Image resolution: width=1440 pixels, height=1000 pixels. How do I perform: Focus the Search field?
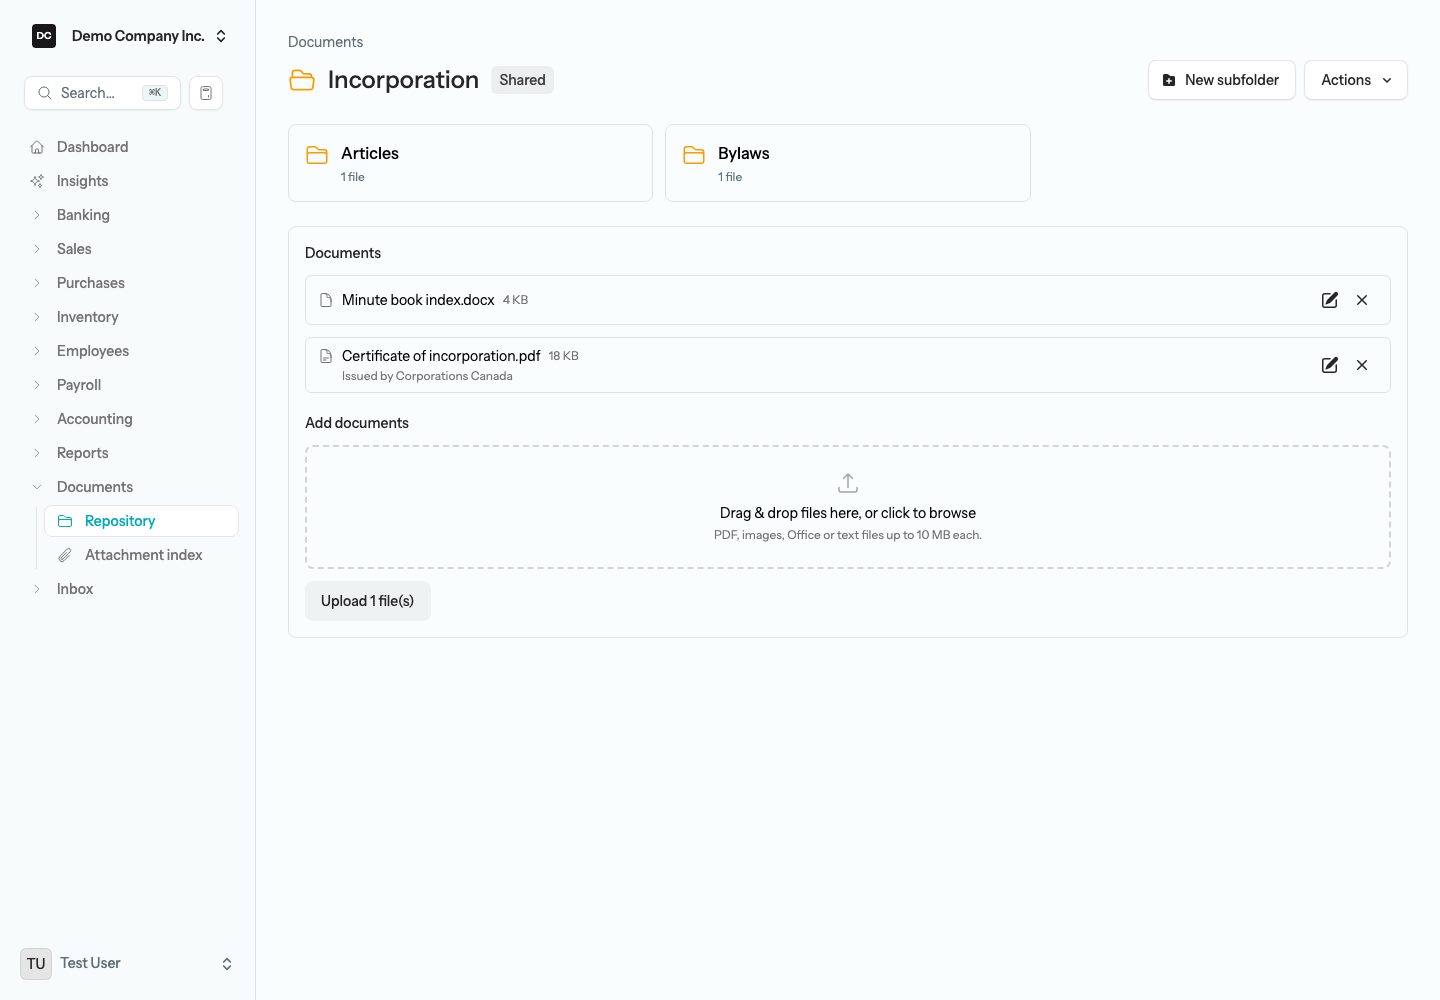coord(102,93)
